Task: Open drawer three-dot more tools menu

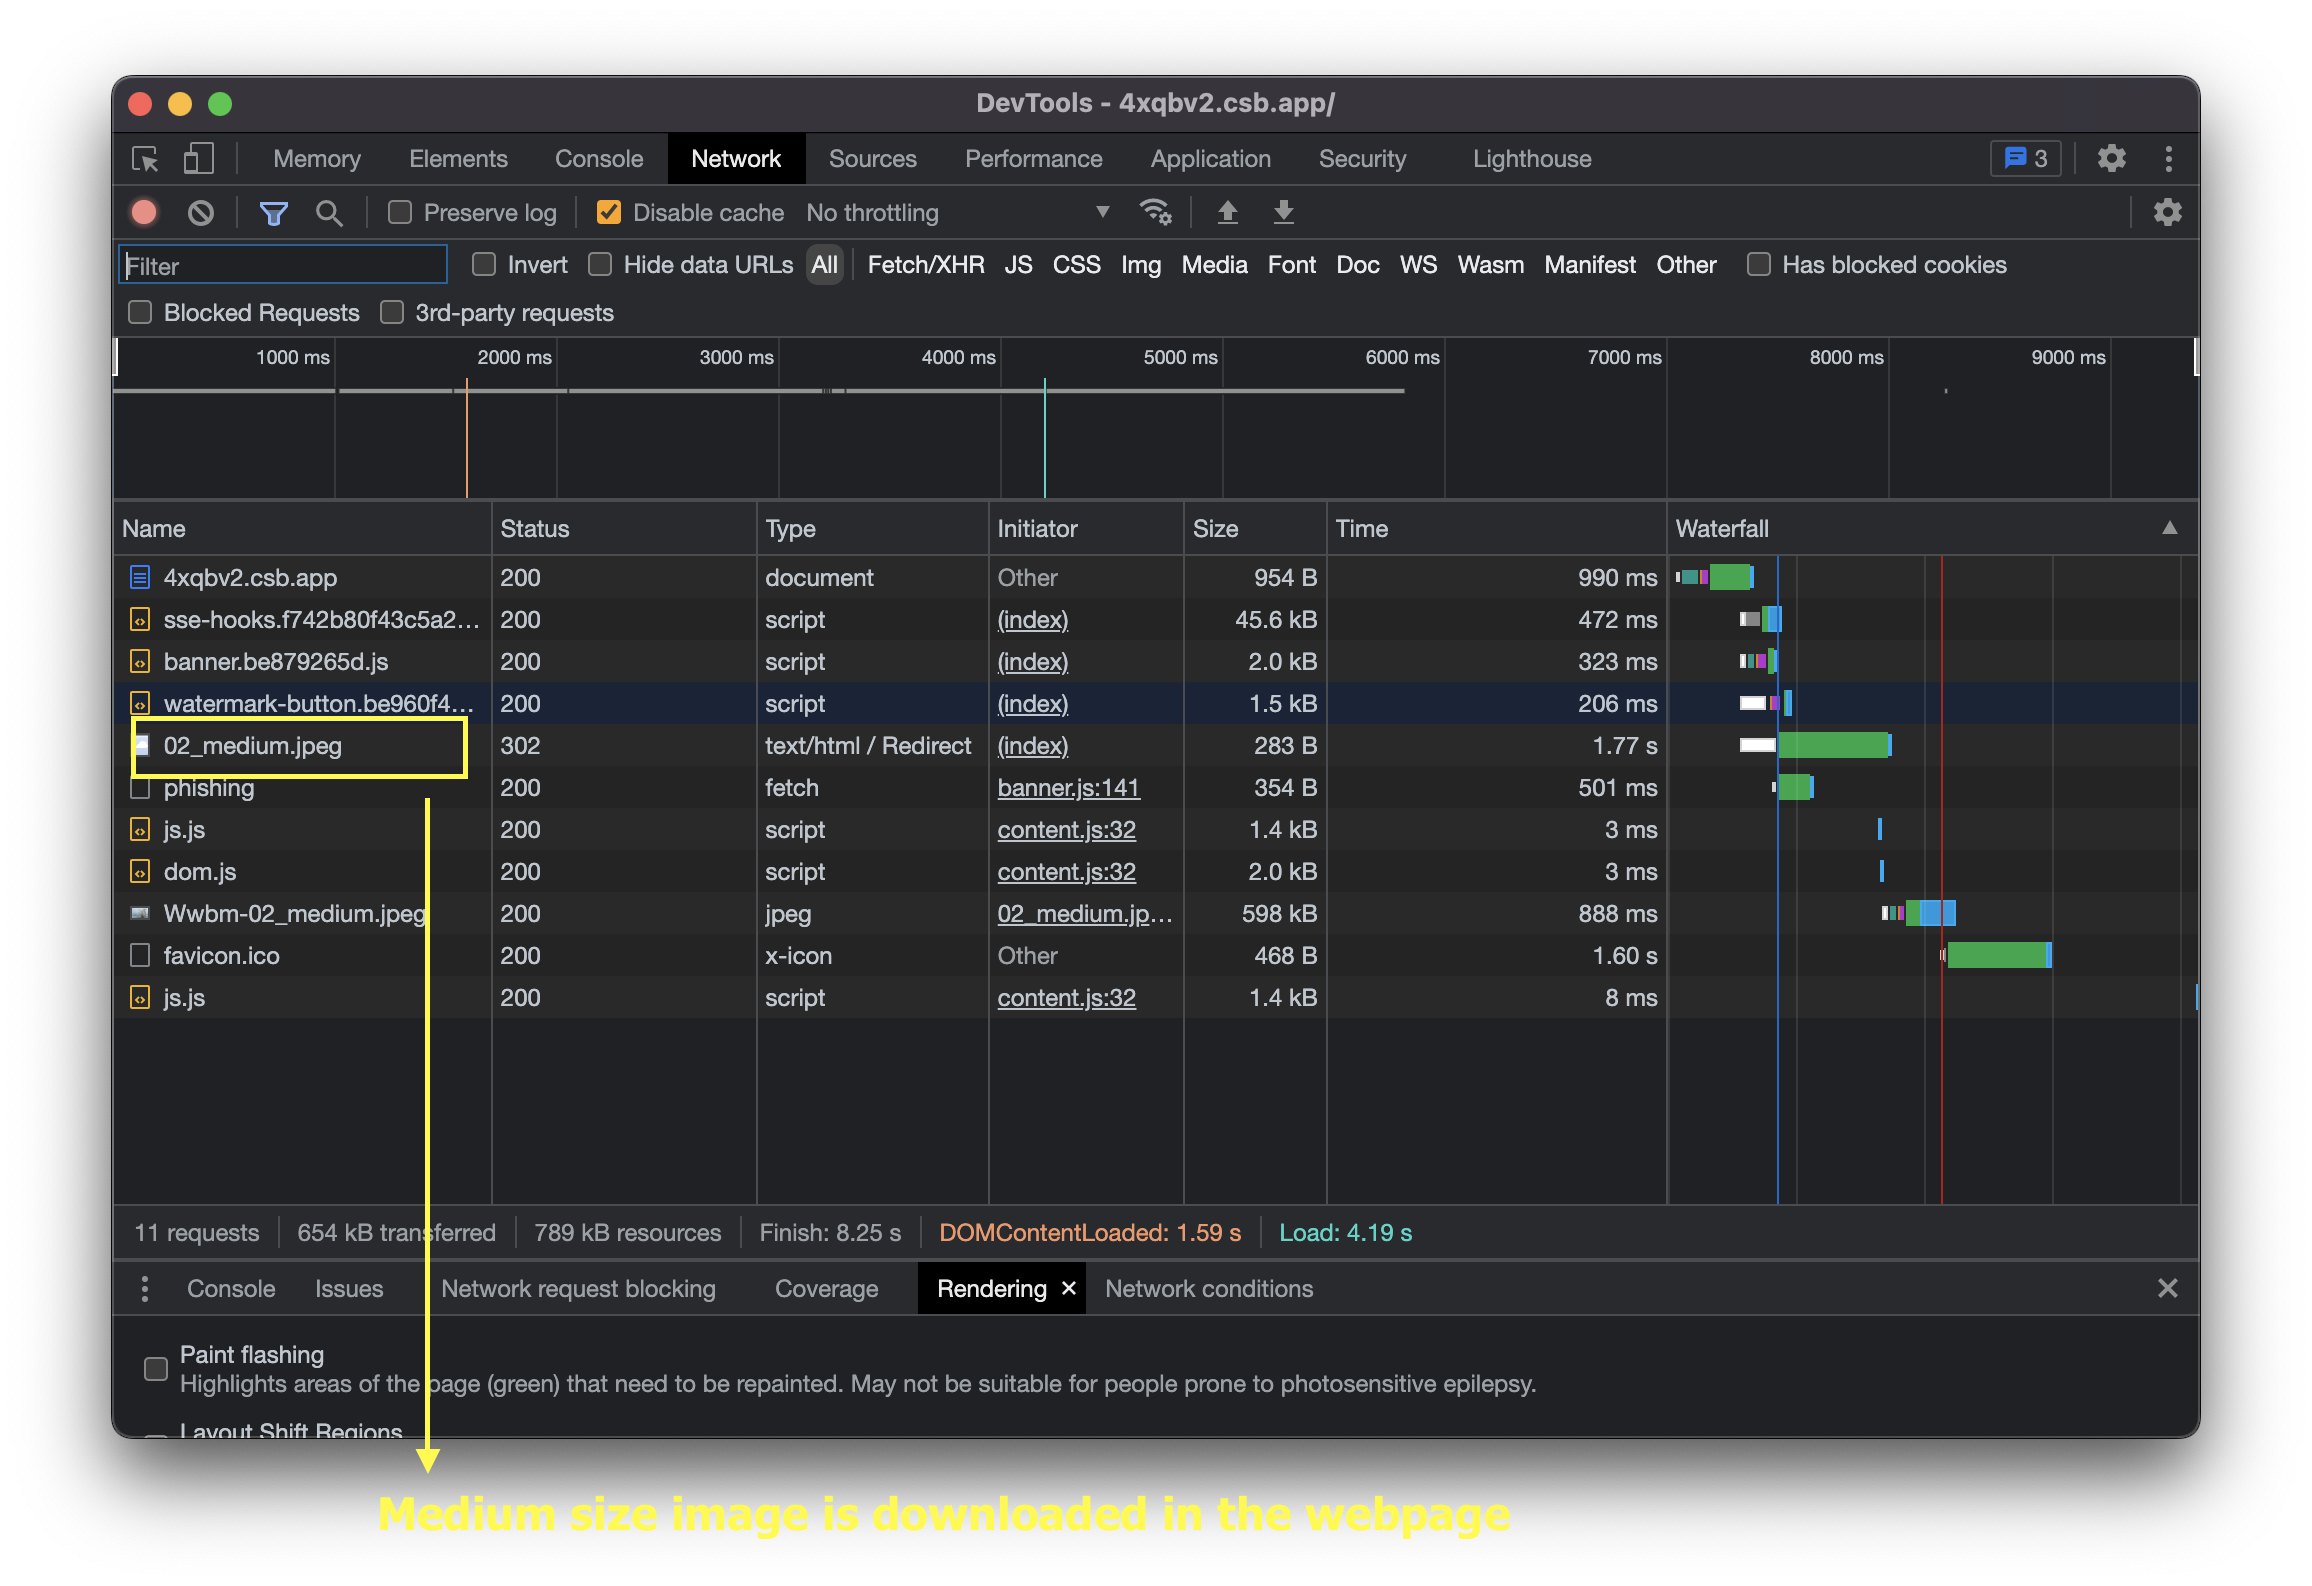Action: (145, 1289)
